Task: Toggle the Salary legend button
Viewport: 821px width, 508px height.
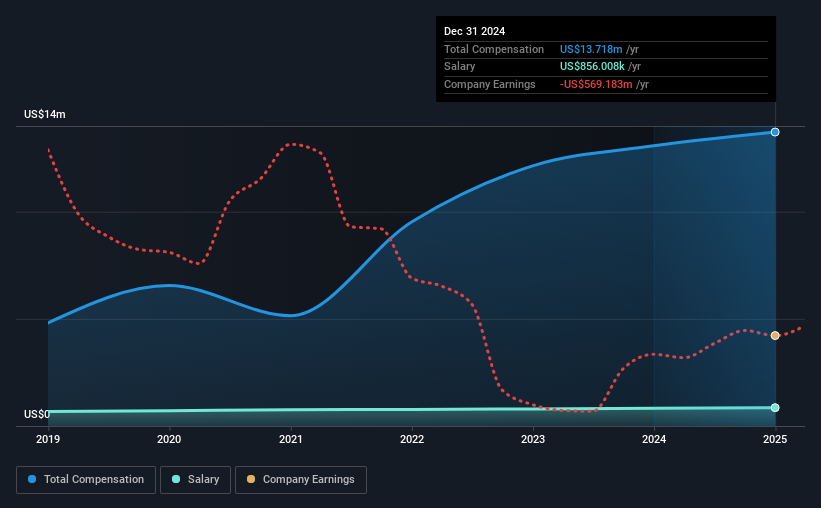Action: [195, 480]
